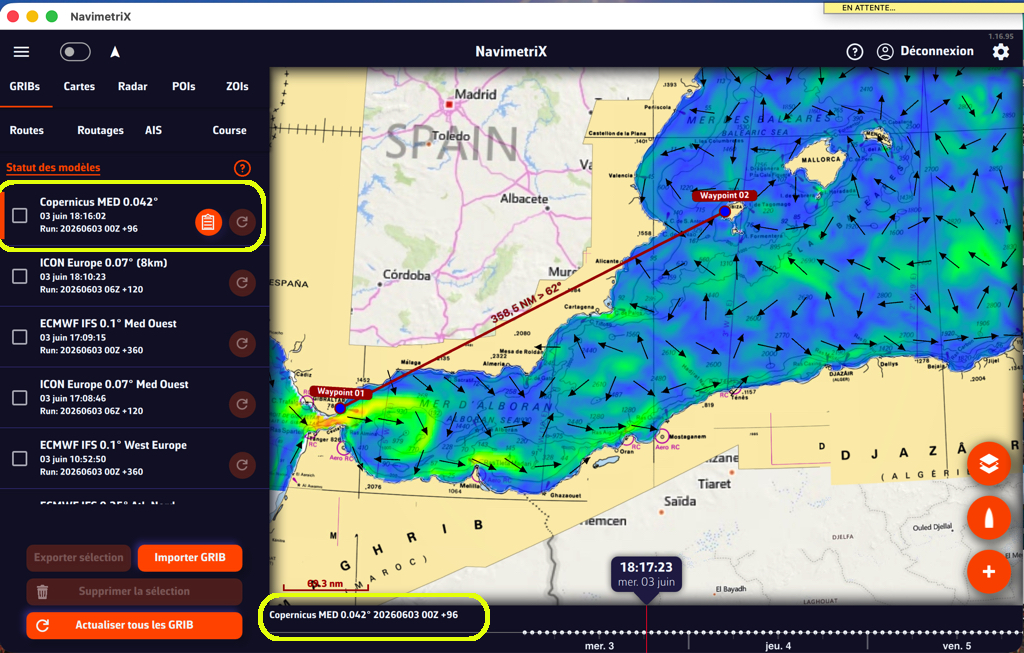Click the 358,5 NM > 62° route label

pyautogui.click(x=525, y=303)
